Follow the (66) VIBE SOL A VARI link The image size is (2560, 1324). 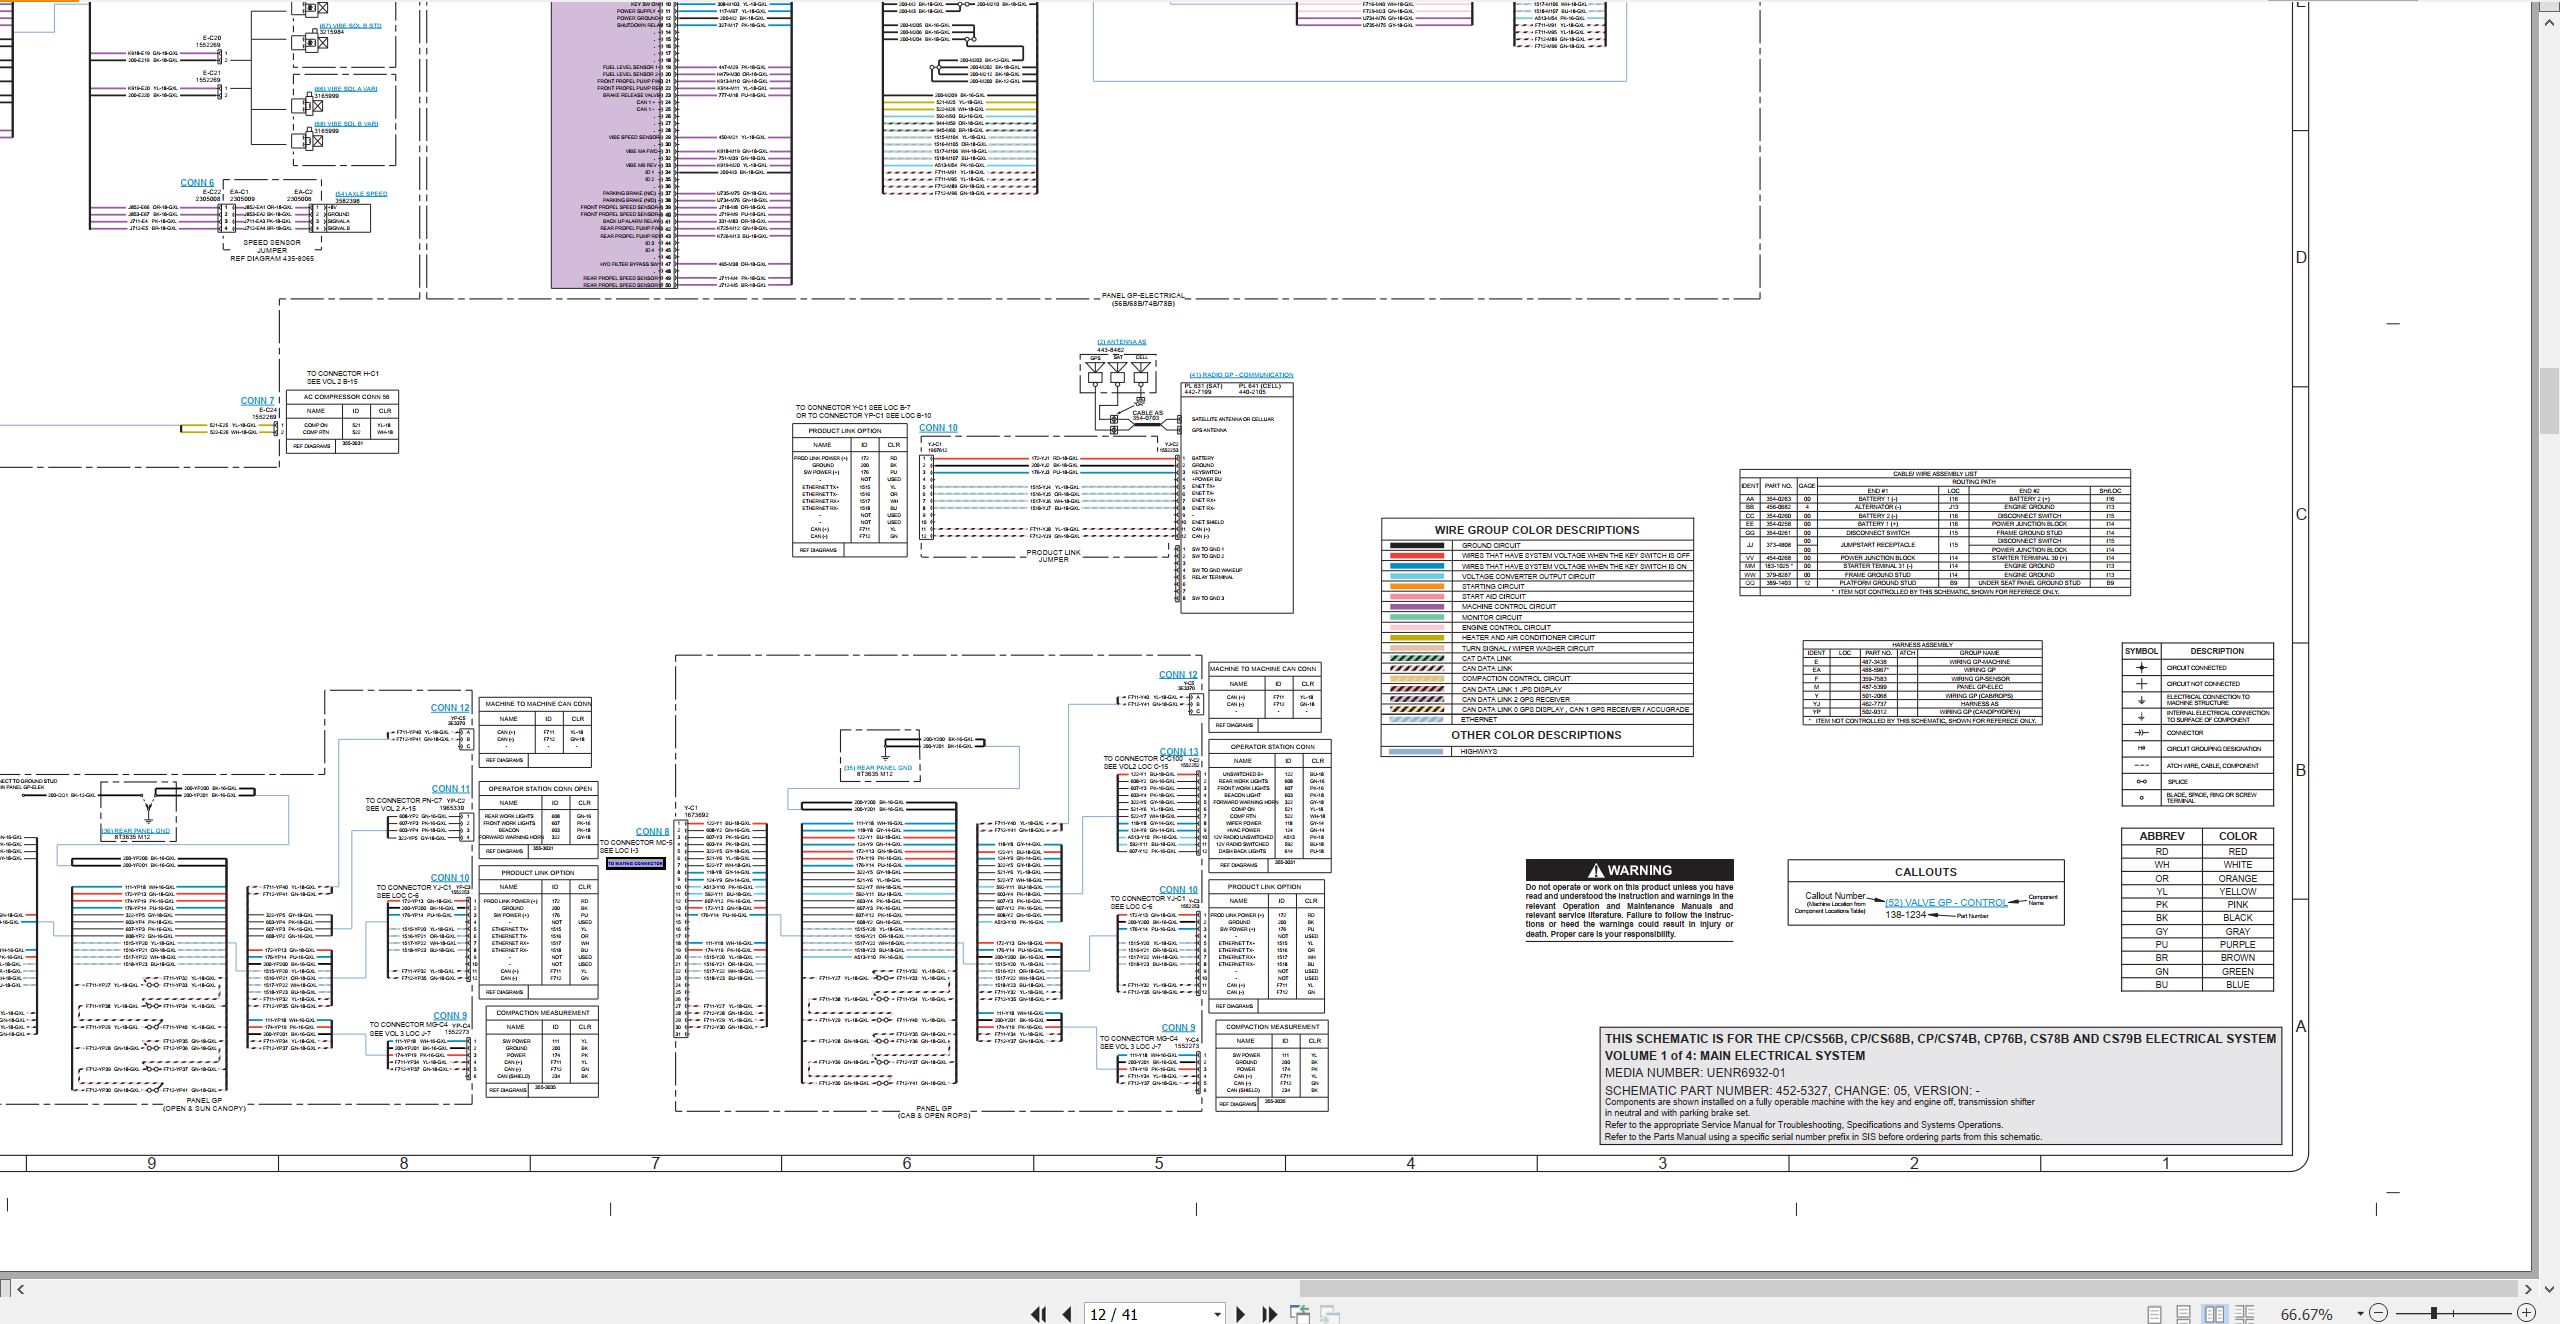346,89
